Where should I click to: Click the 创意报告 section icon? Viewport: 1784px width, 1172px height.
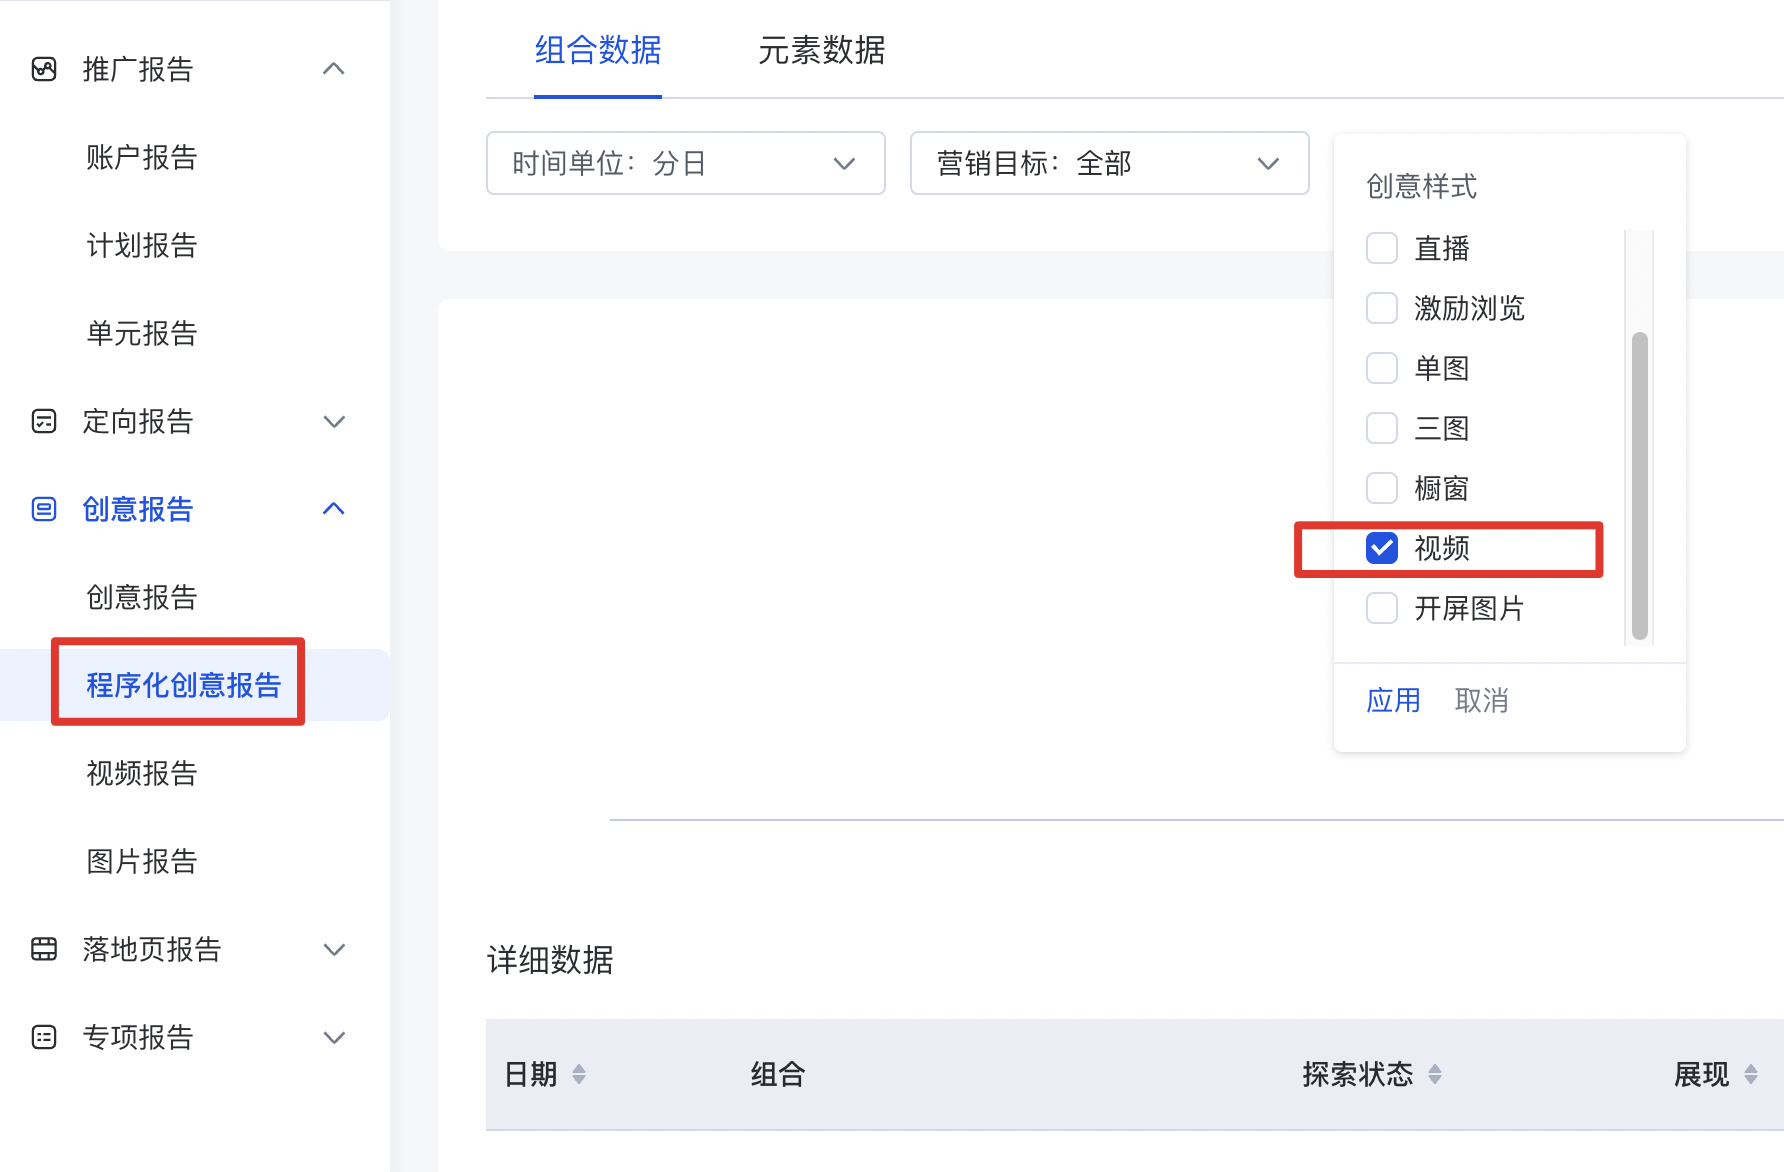44,509
